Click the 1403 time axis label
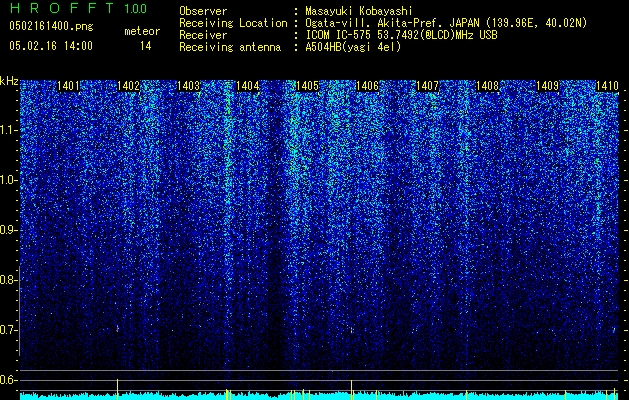 [x=188, y=86]
